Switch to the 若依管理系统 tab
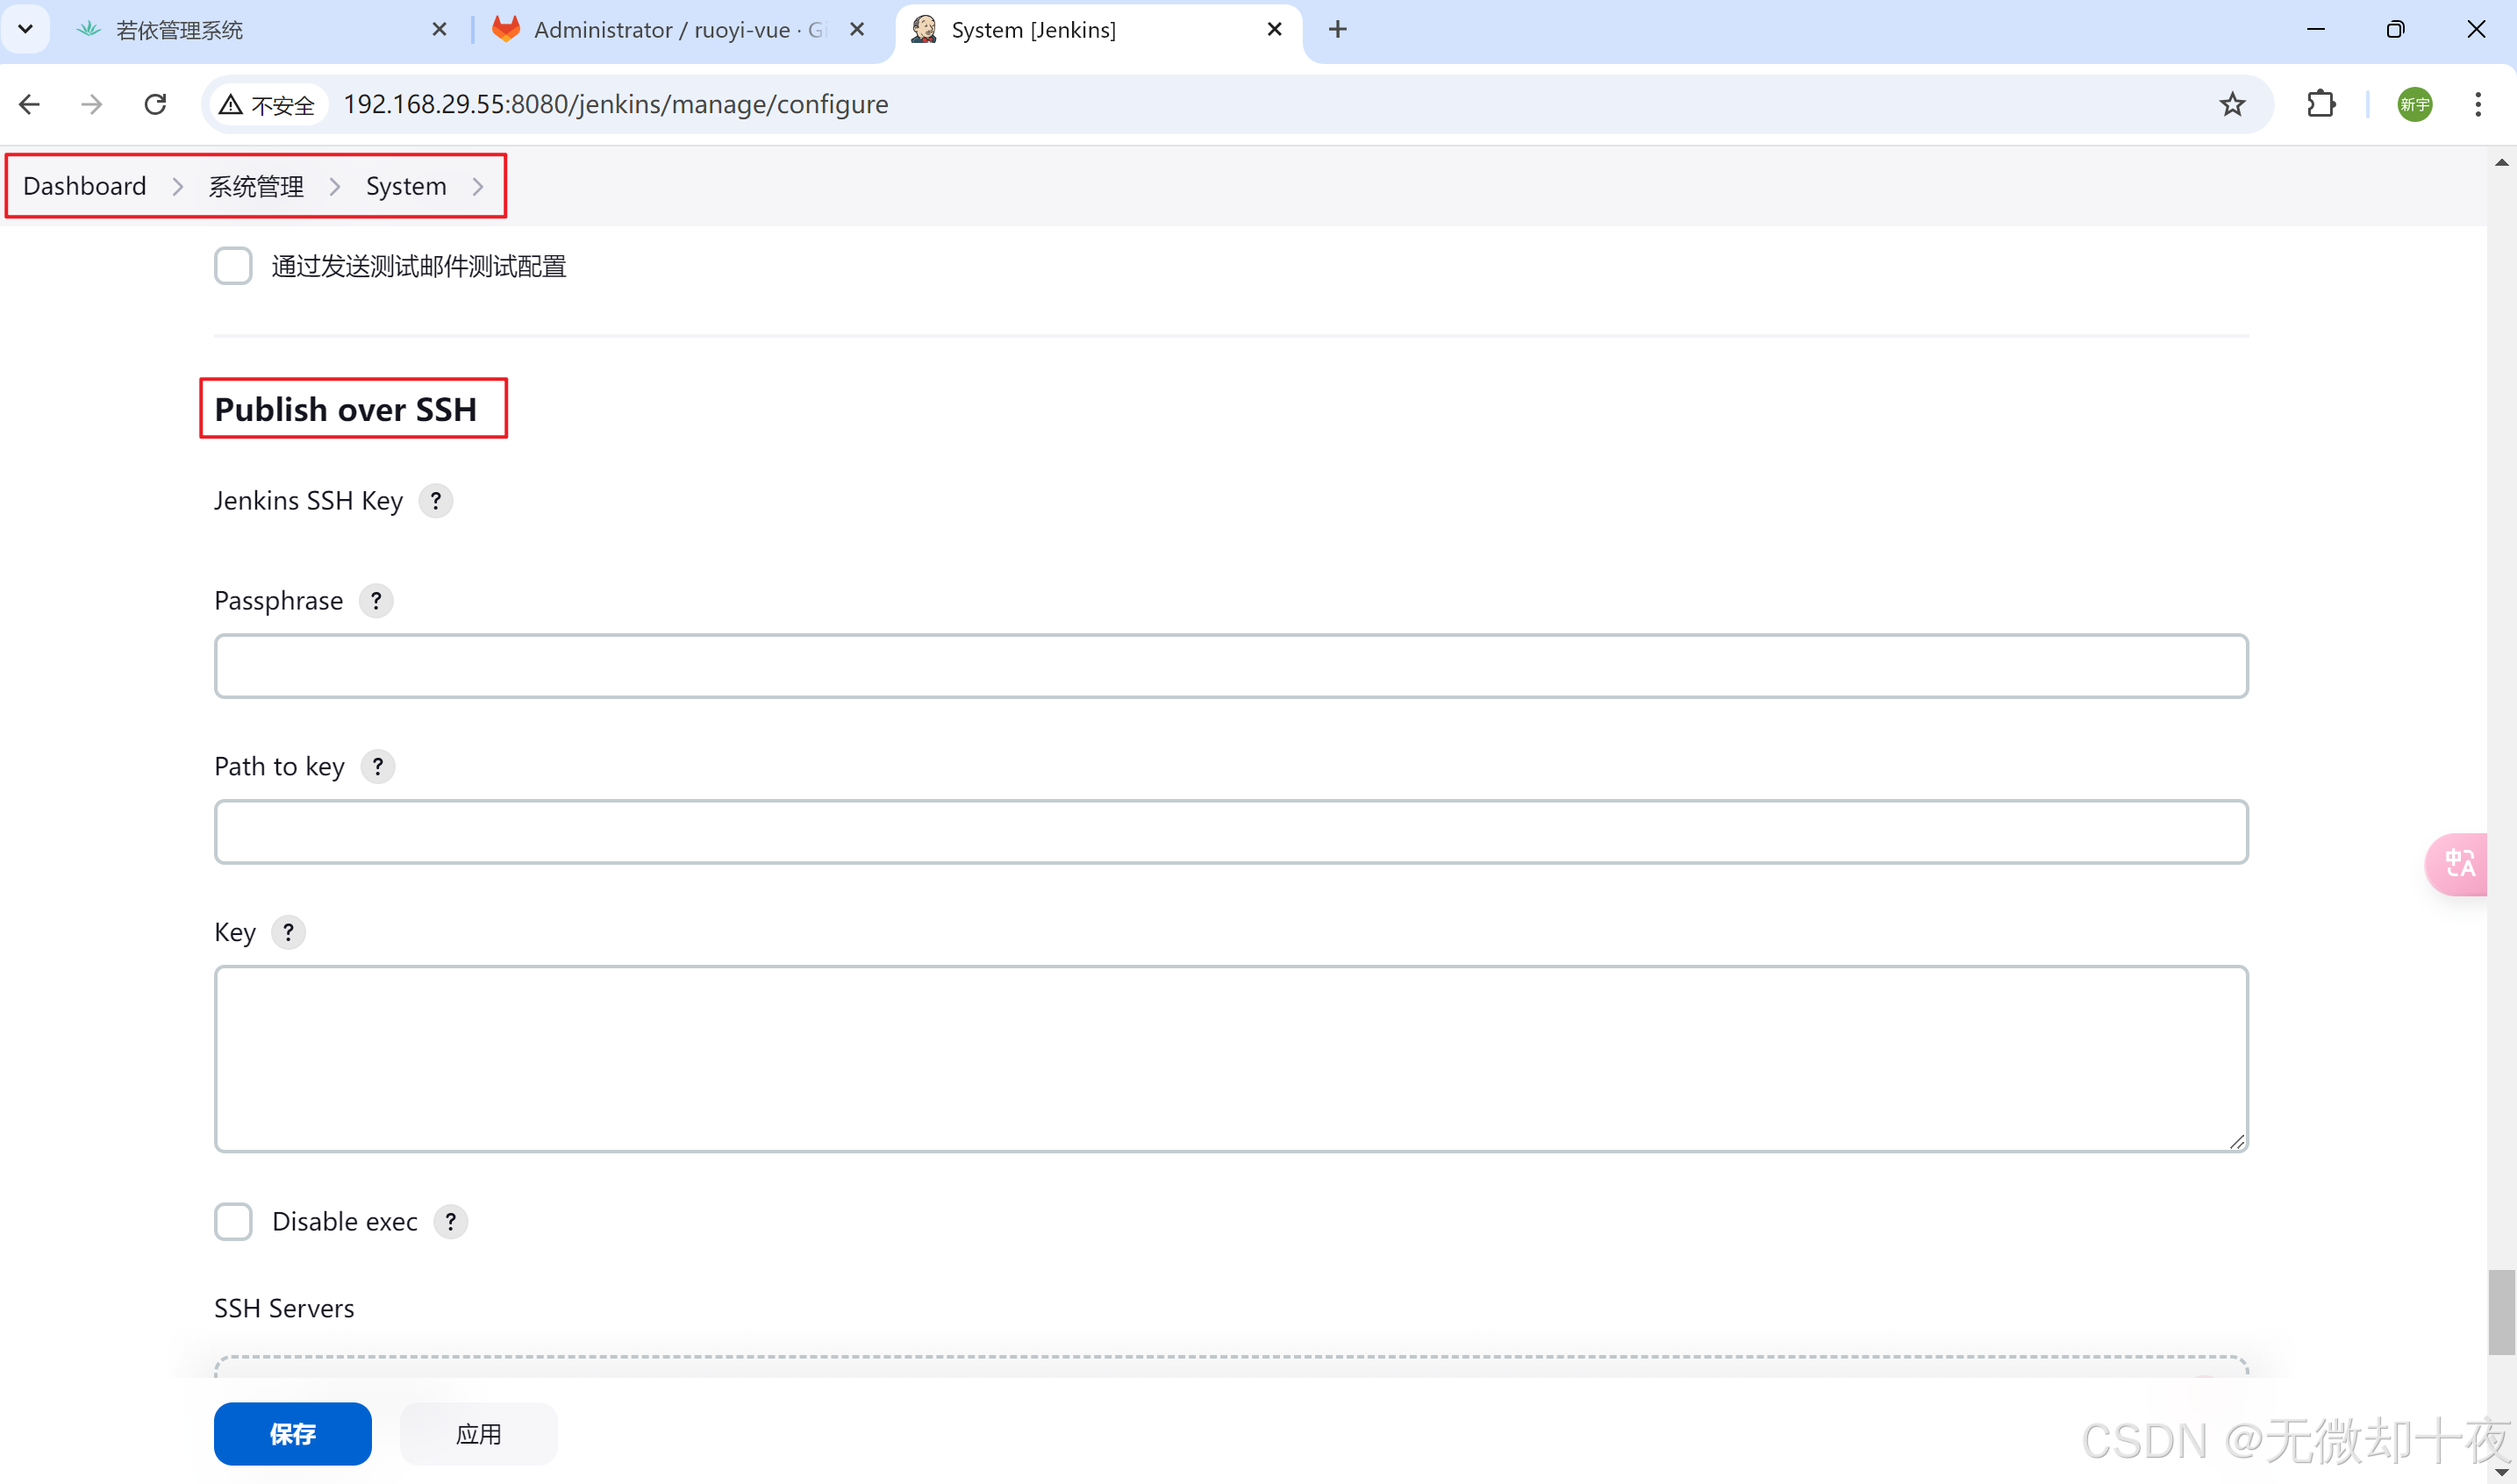 (x=180, y=30)
